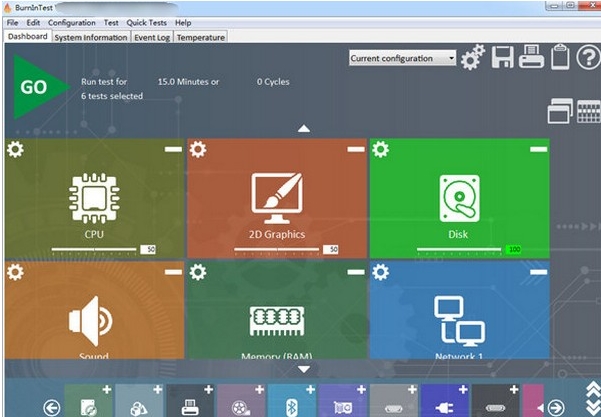The image size is (601, 417).
Task: Add the Printer test with plus
Action: [209, 390]
